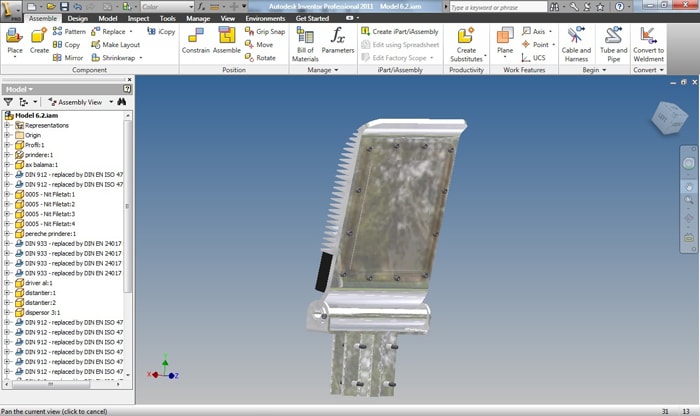Click the Grip Snap button
This screenshot has width=700, height=416.
point(263,32)
